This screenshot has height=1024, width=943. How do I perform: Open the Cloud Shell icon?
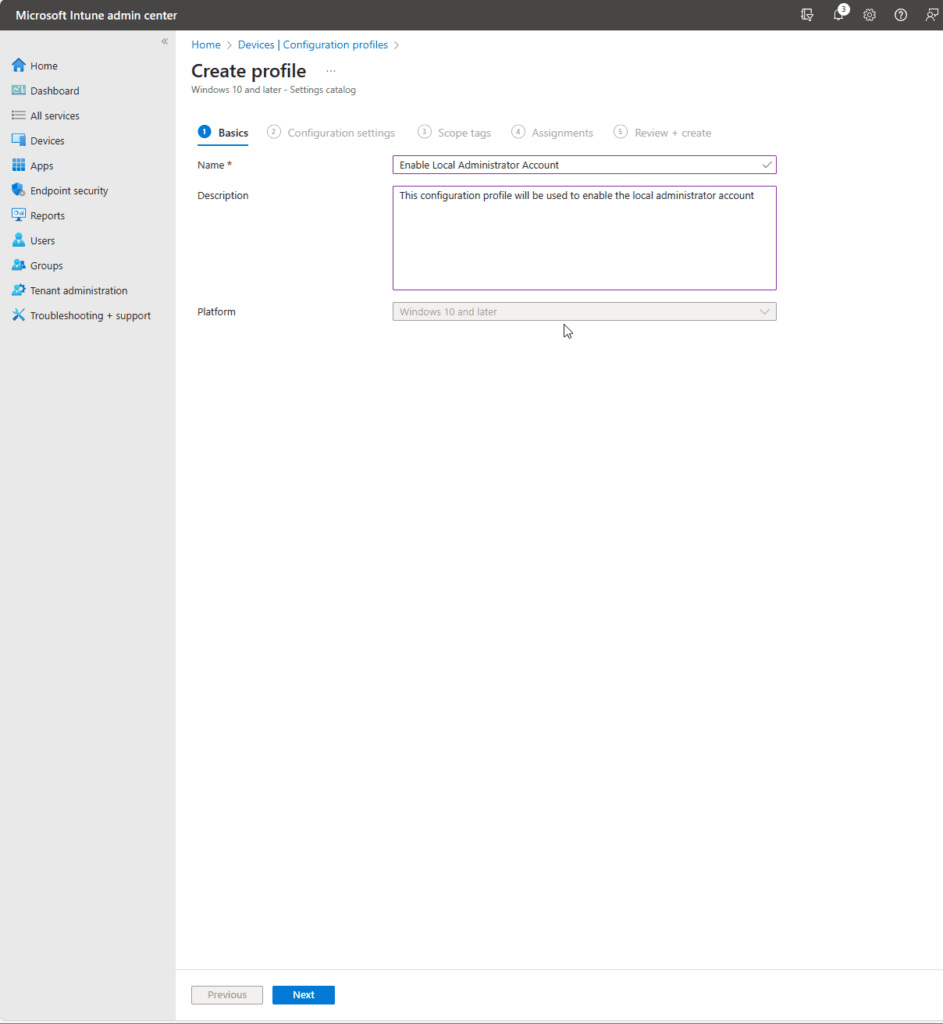pyautogui.click(x=807, y=15)
